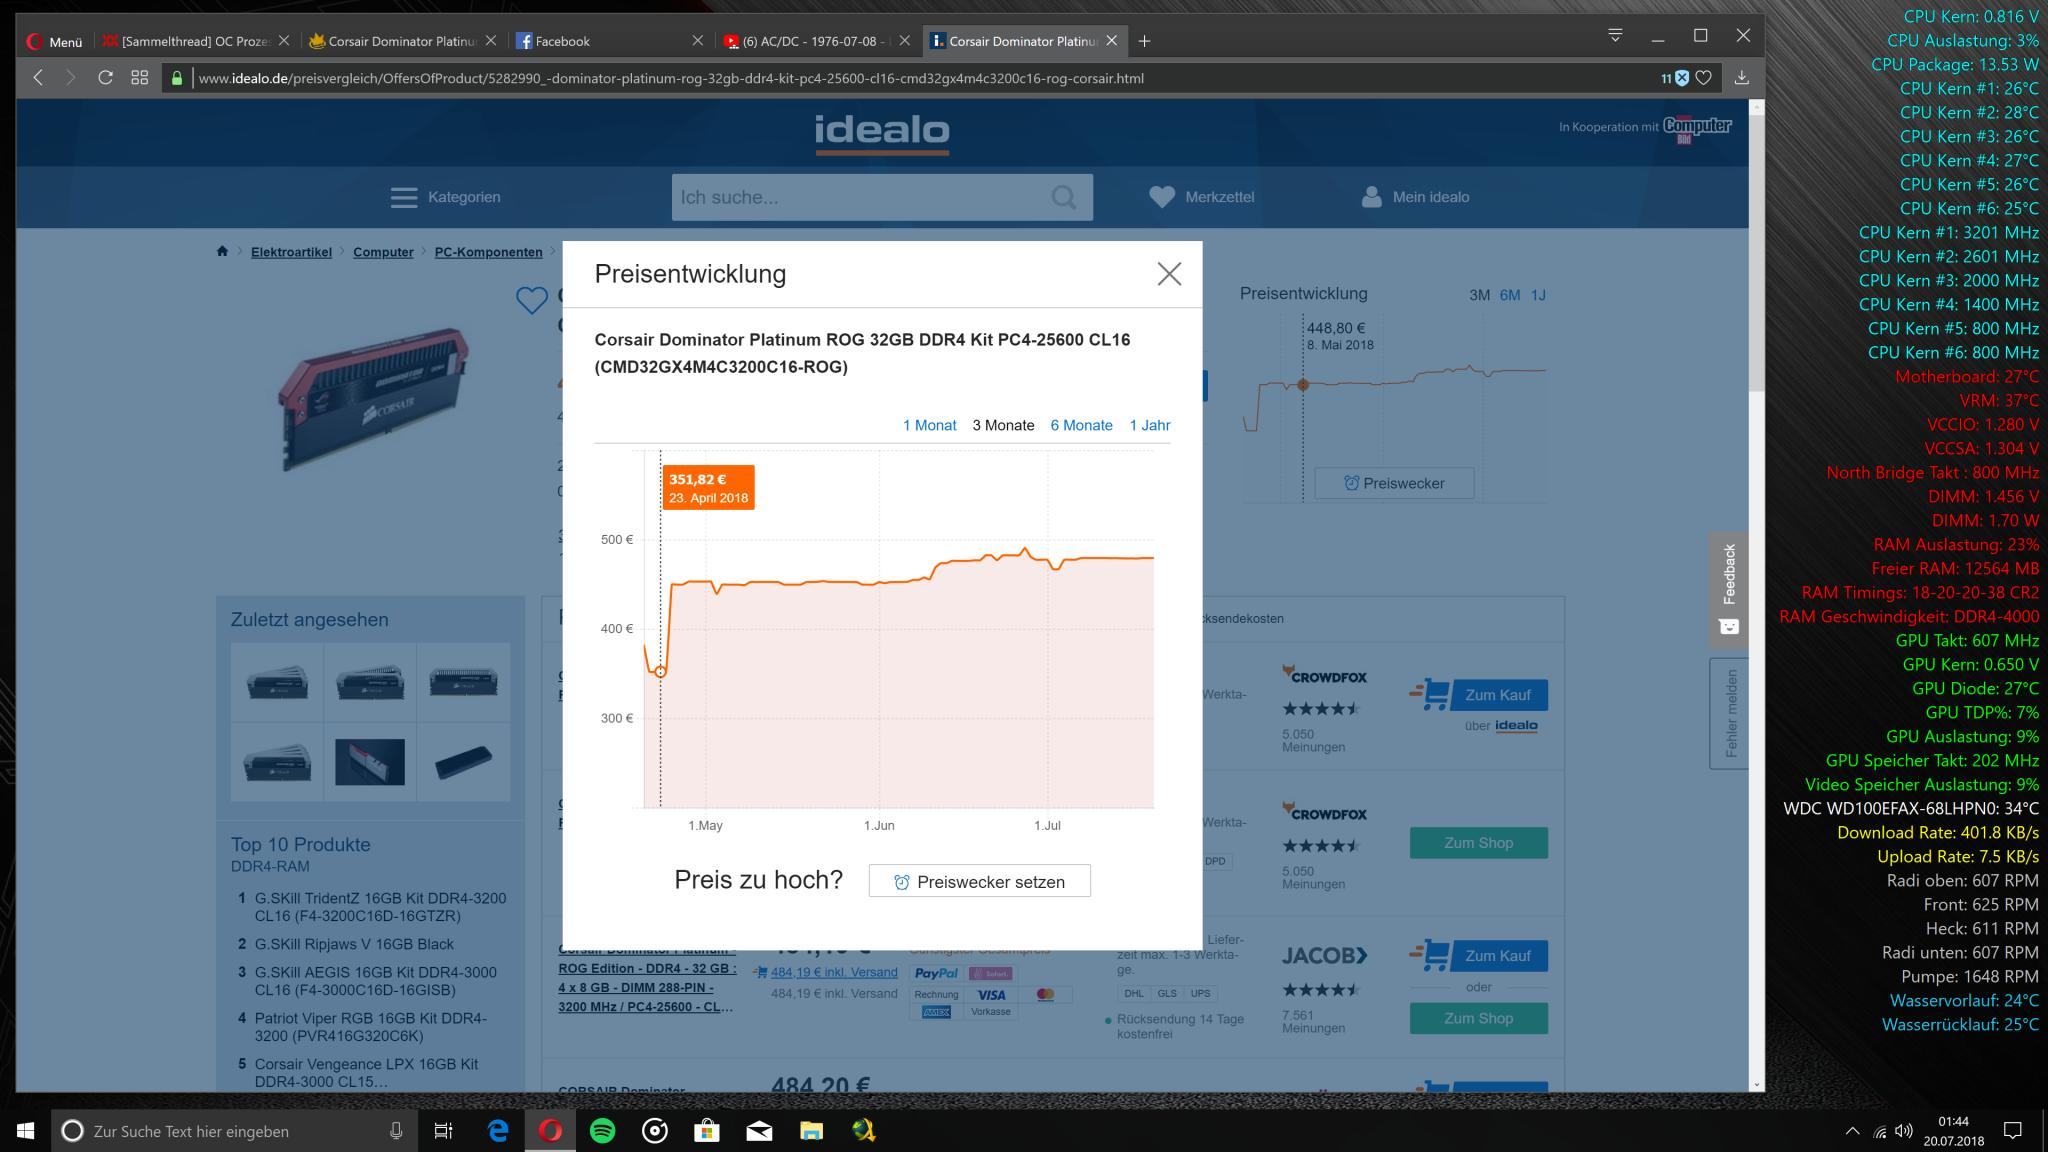Add product to wishlist via heart icon
Viewport: 2048px width, 1152px height.
tap(531, 299)
